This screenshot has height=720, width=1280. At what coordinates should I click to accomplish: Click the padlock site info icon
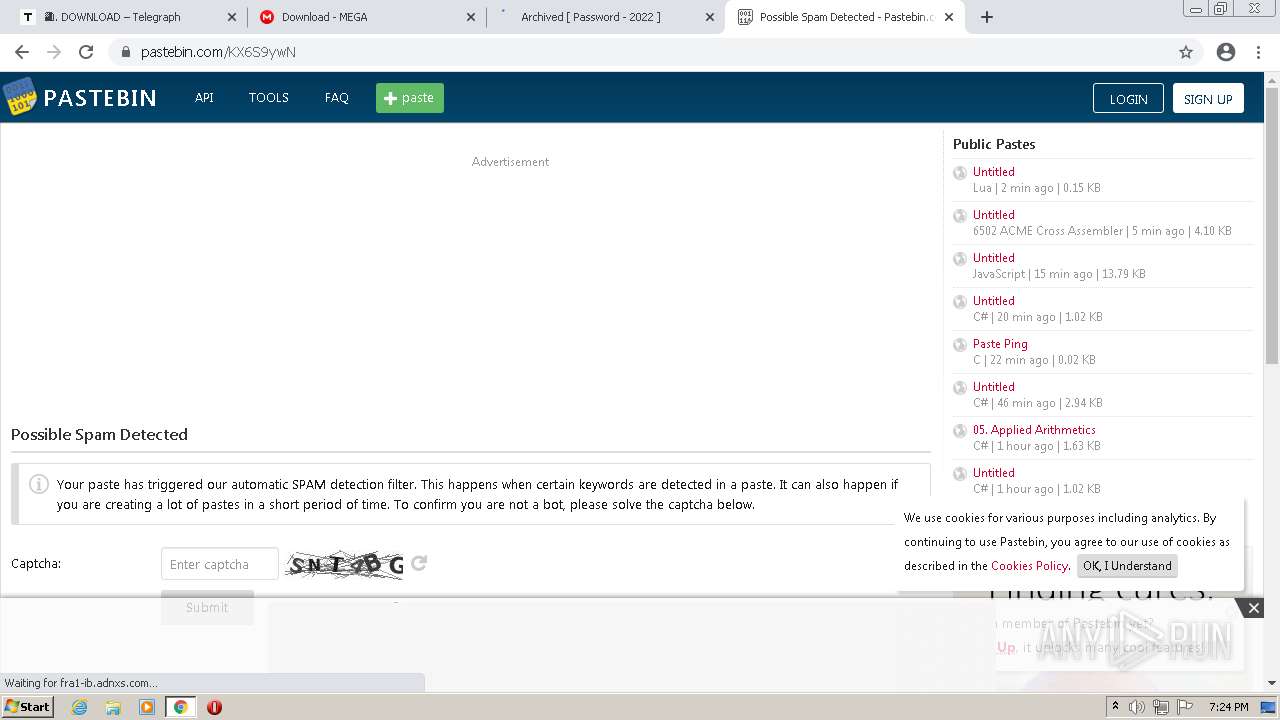[125, 52]
